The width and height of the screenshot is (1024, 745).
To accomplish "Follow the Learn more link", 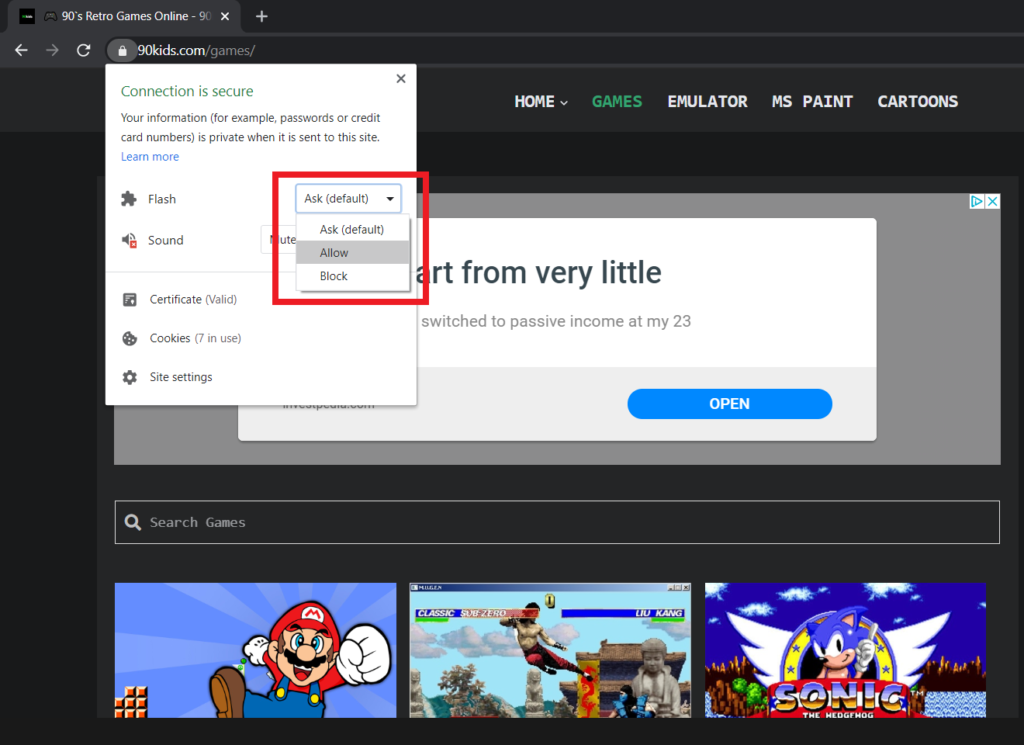I will coord(150,157).
